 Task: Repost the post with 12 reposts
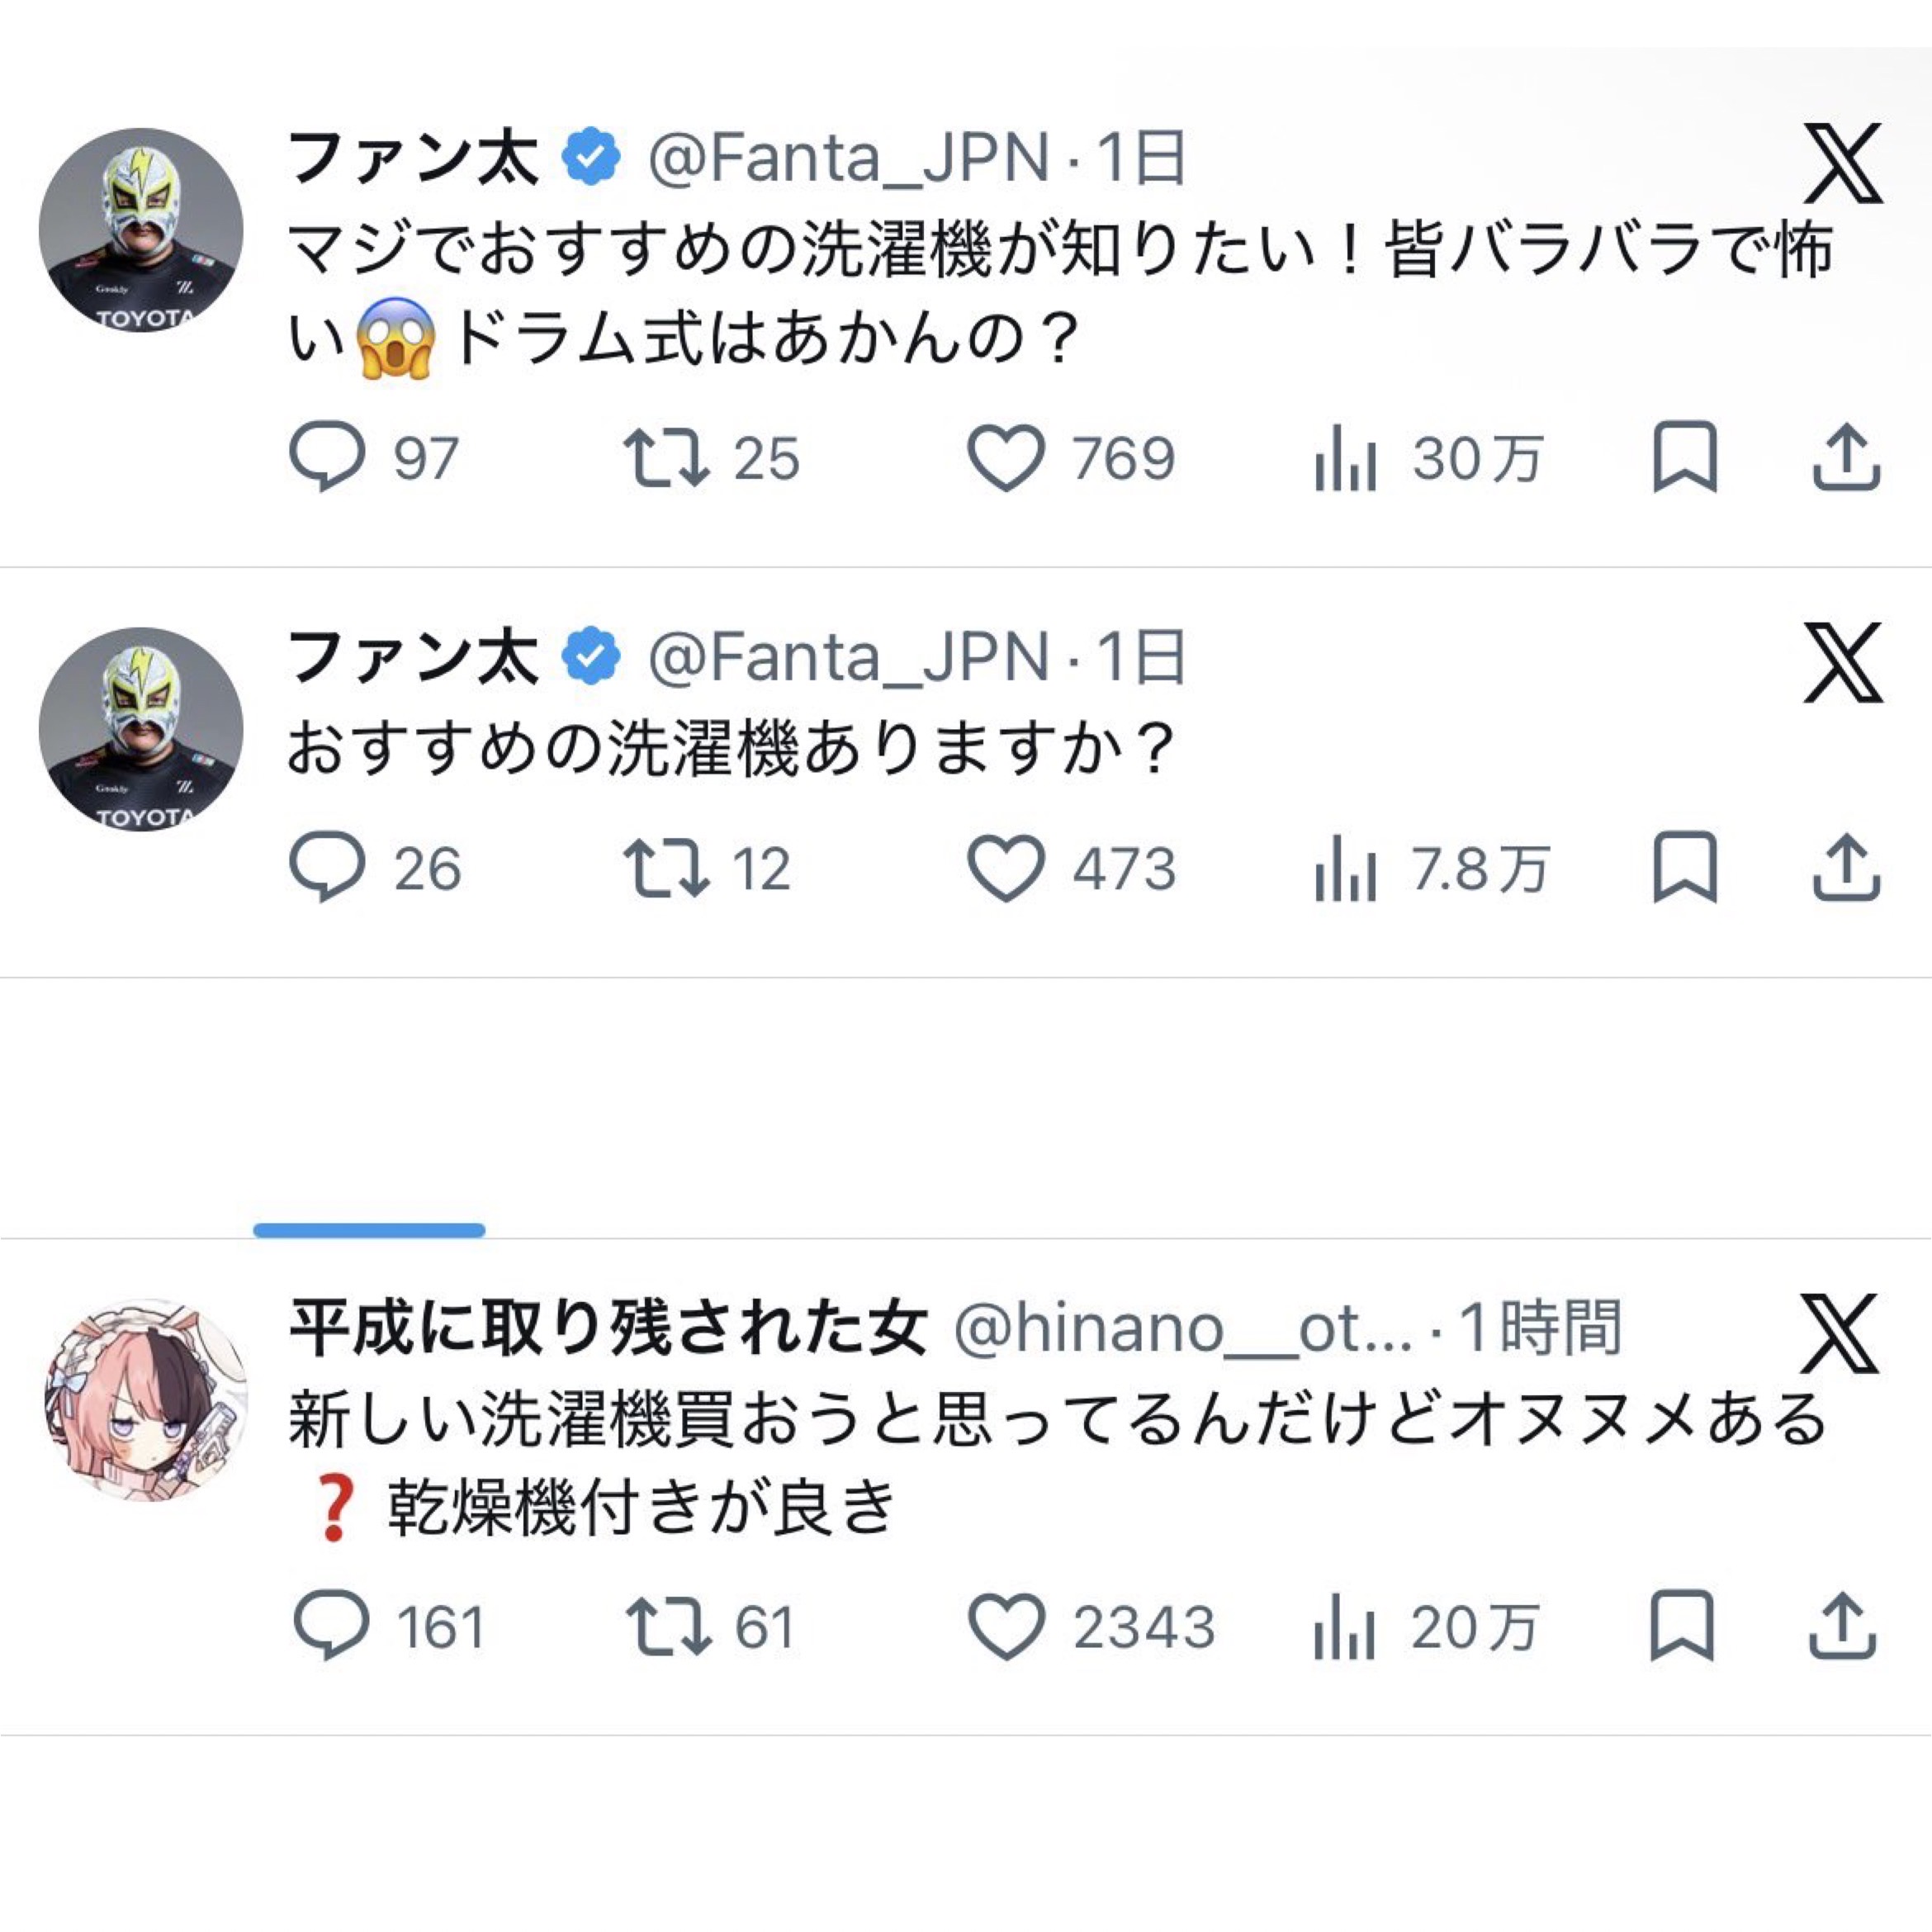(x=666, y=867)
